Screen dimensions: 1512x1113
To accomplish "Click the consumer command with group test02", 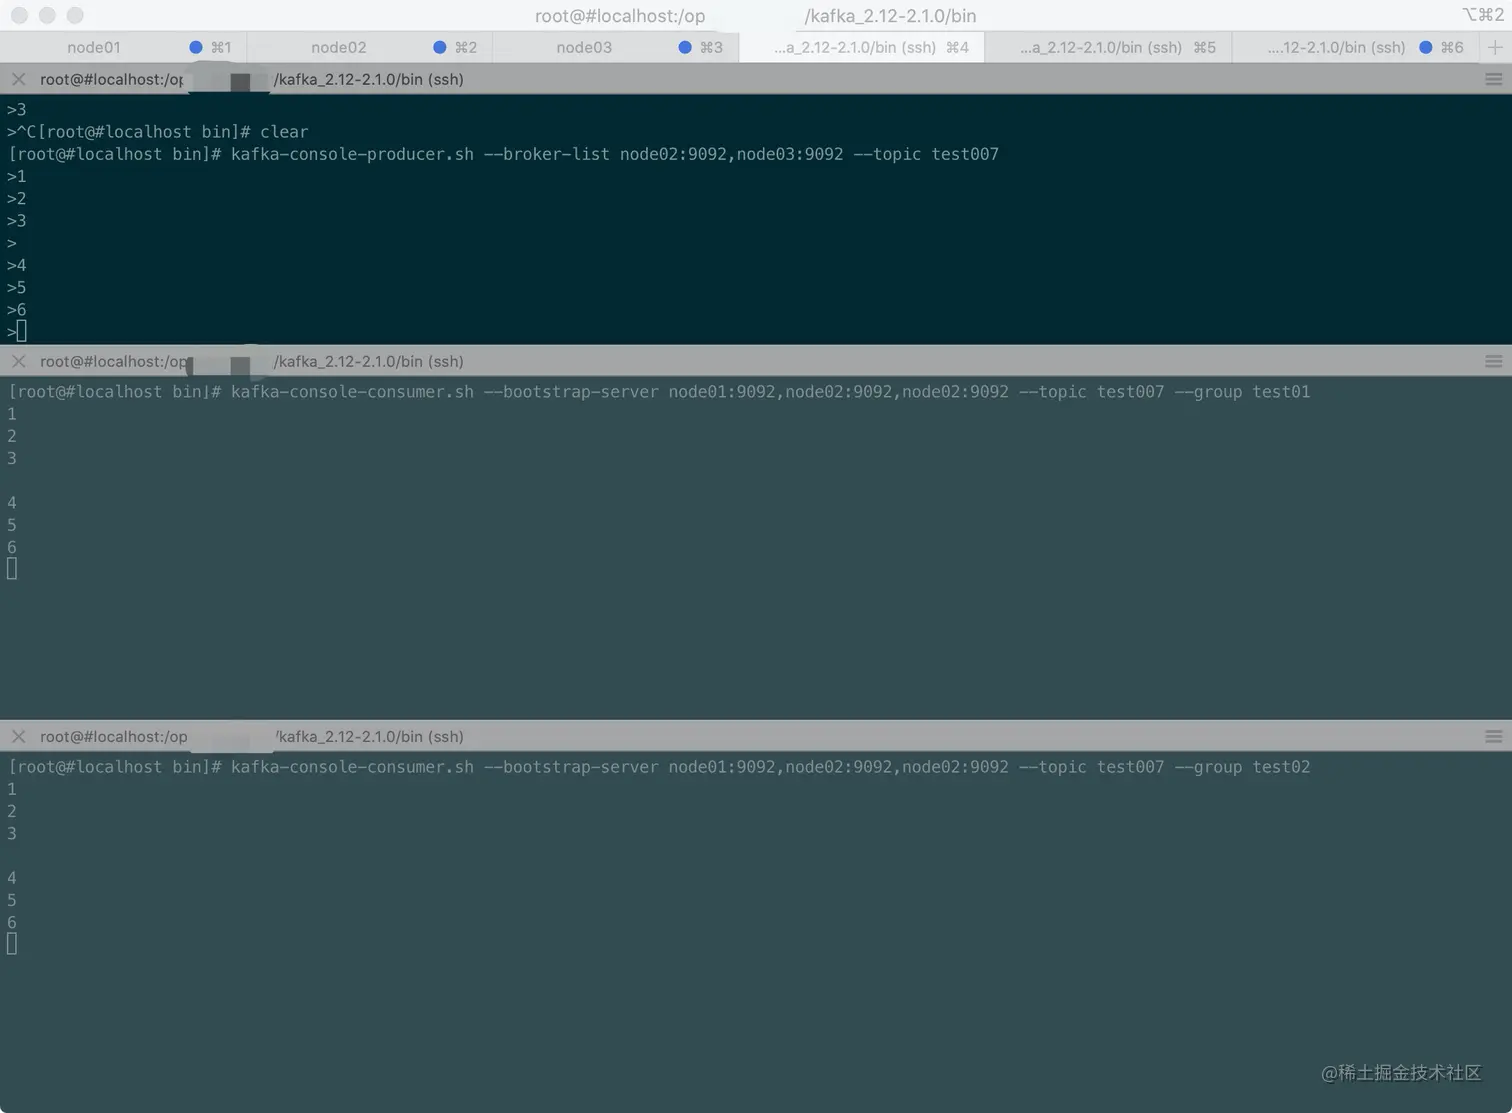I will (x=659, y=767).
